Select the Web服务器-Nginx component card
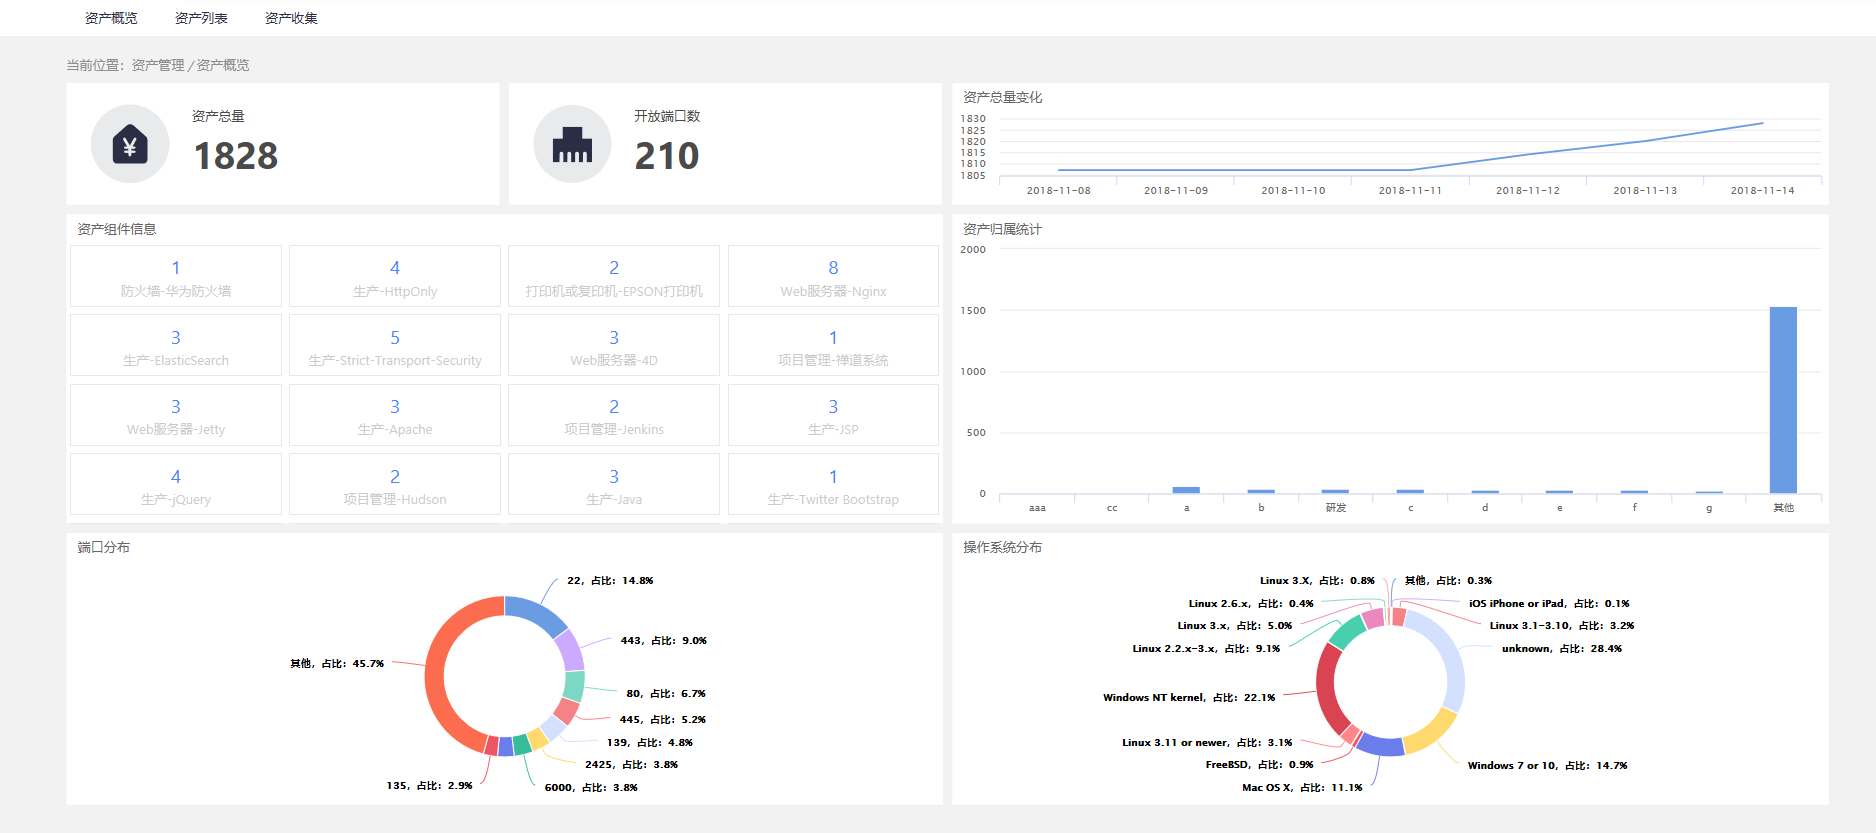The height and width of the screenshot is (833, 1876). [x=833, y=277]
